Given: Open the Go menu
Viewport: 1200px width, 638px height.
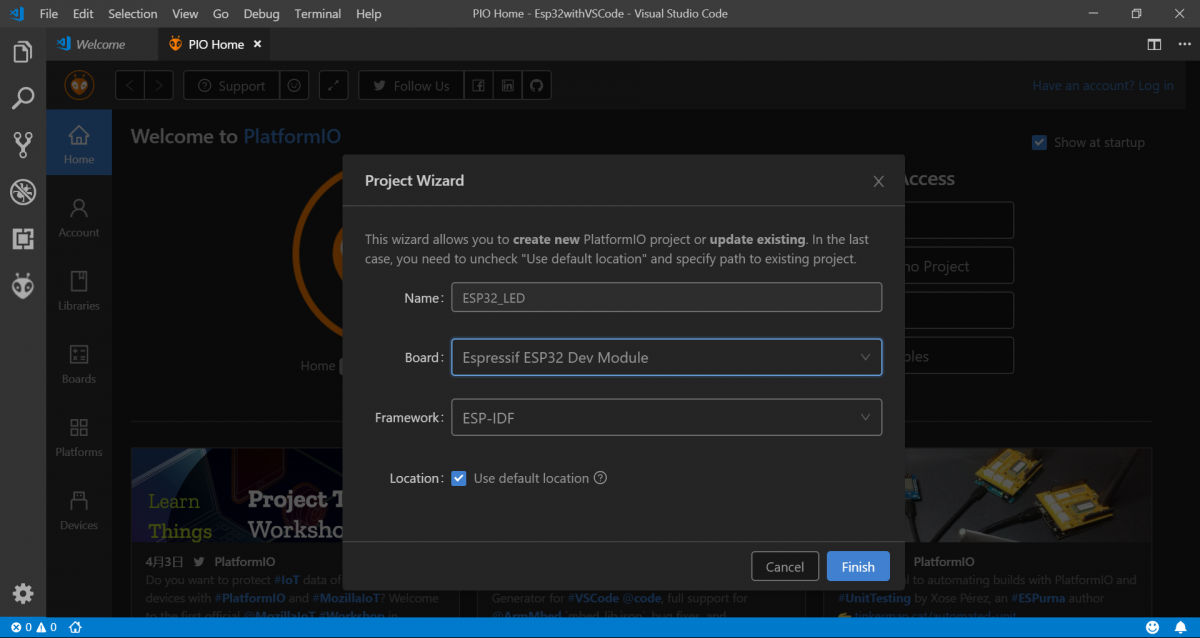Looking at the screenshot, I should tap(221, 14).
